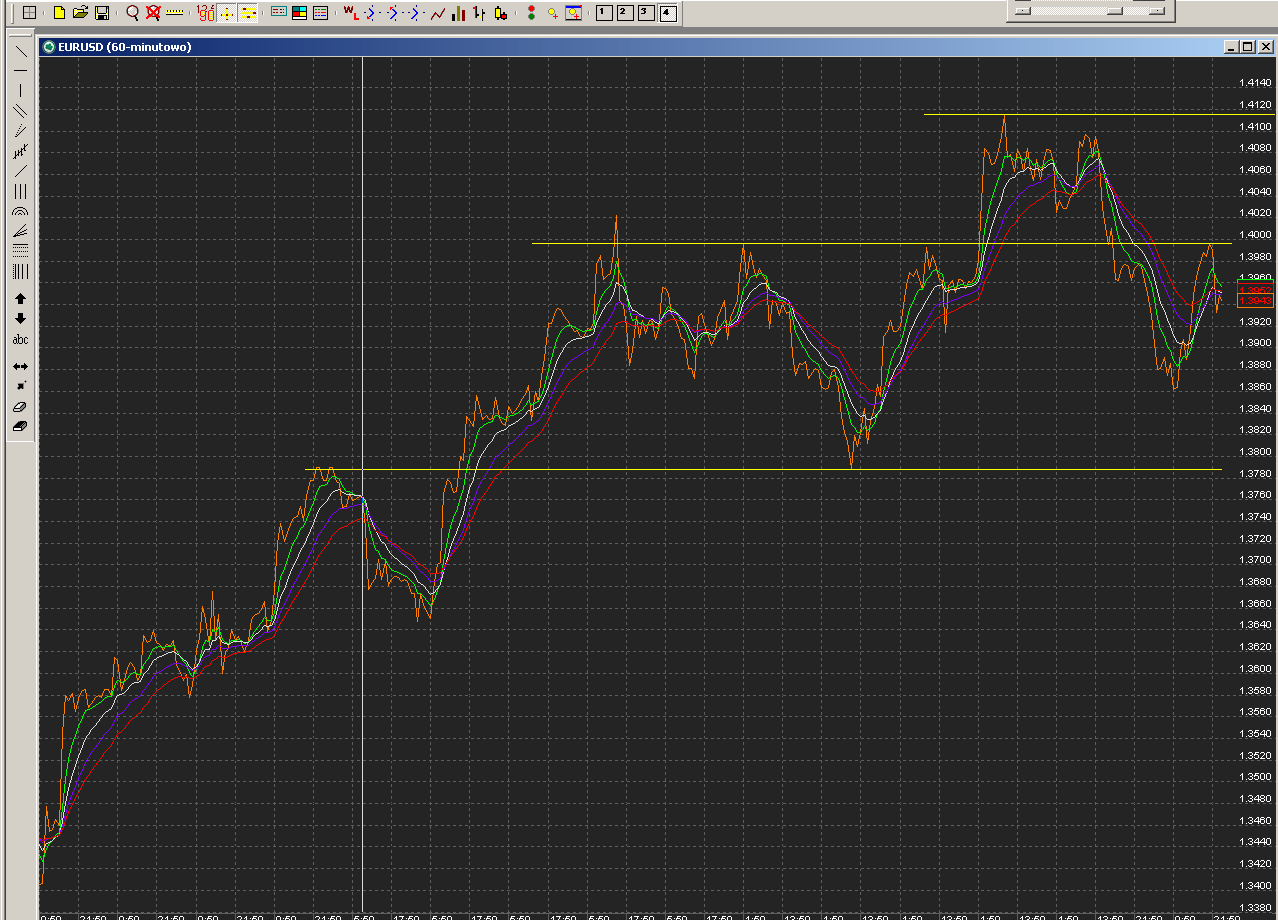Click the red WL watchlist icon
The image size is (1278, 920).
351,13
